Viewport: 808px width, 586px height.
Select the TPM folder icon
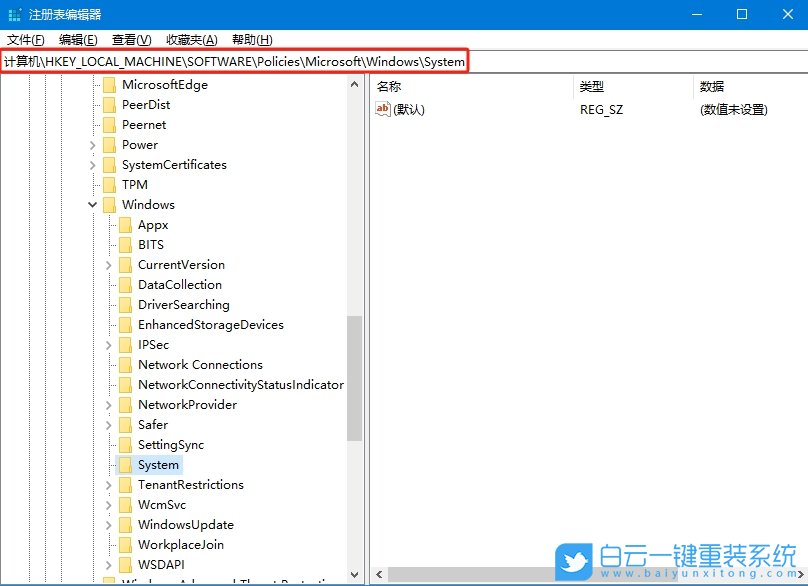point(109,184)
